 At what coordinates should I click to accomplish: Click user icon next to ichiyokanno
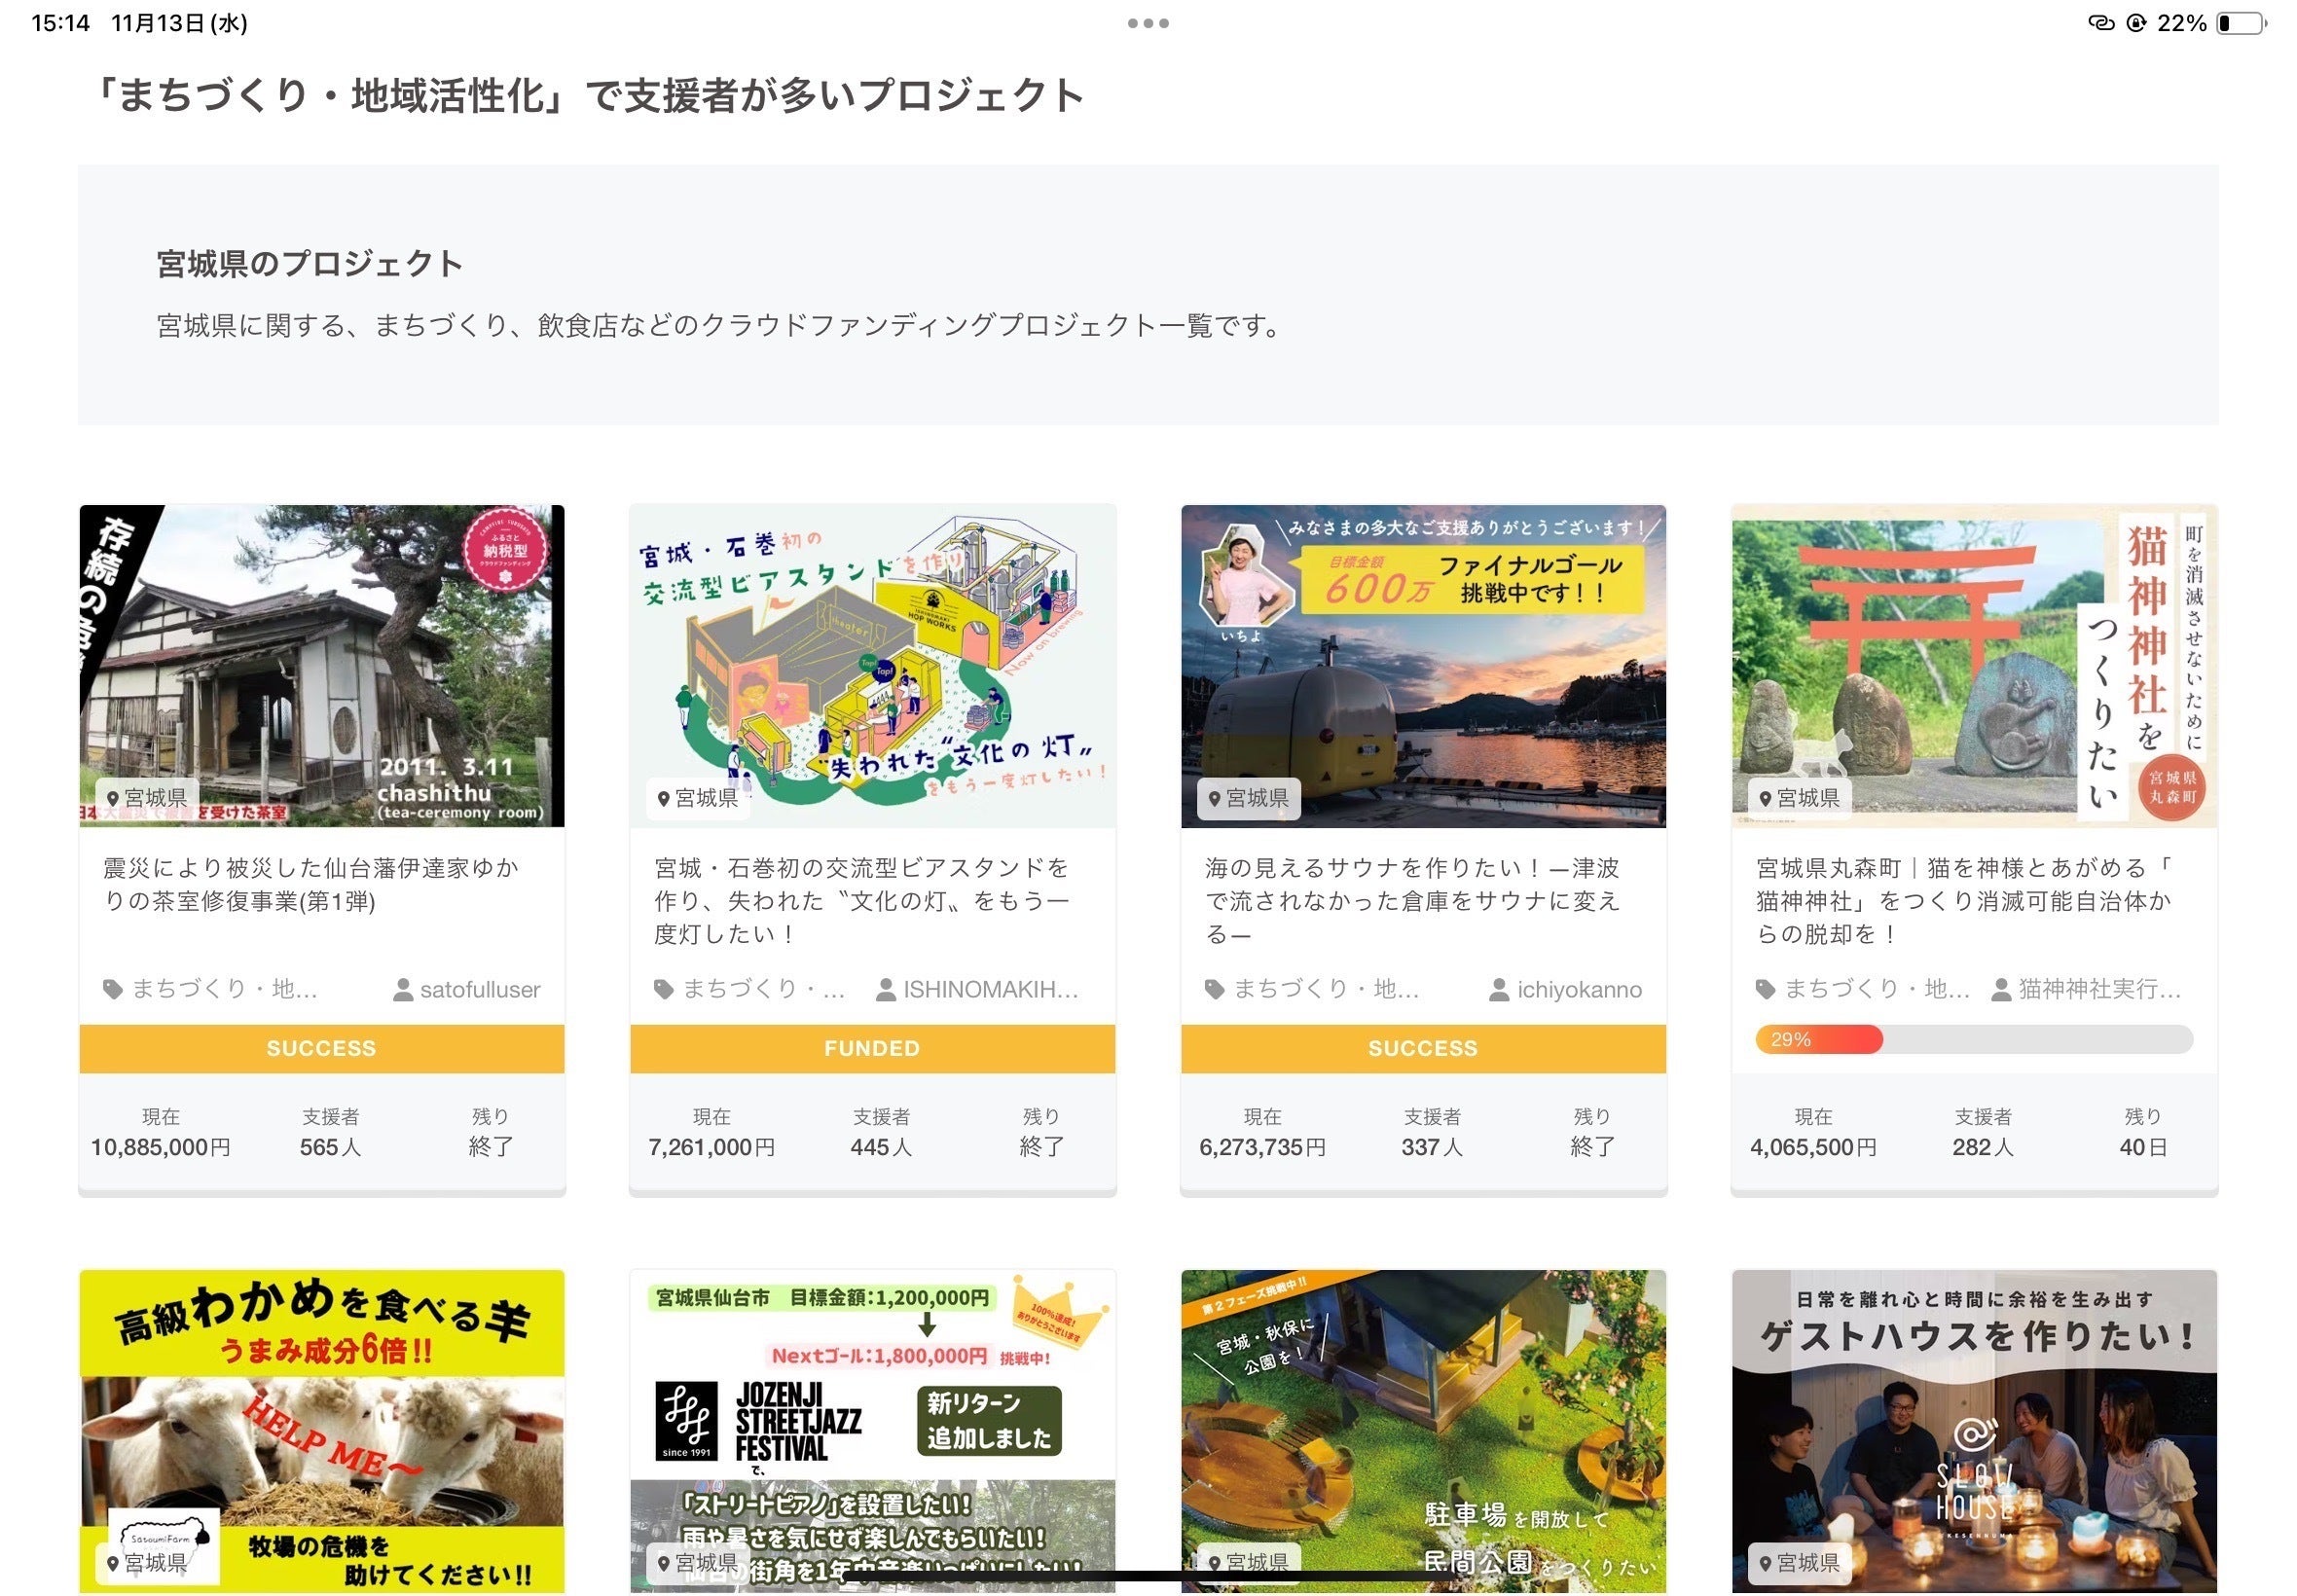pyautogui.click(x=1499, y=990)
